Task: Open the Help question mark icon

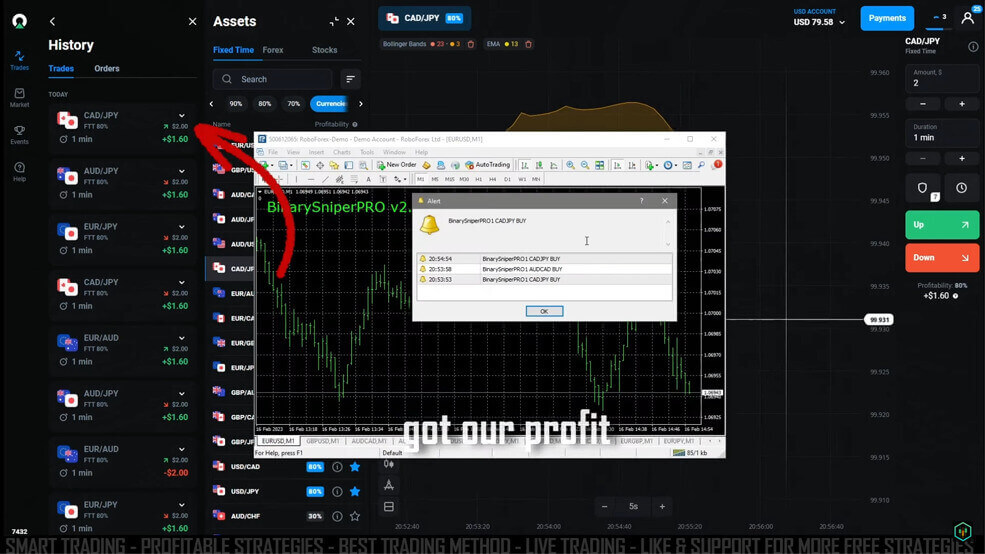Action: click(x=19, y=171)
